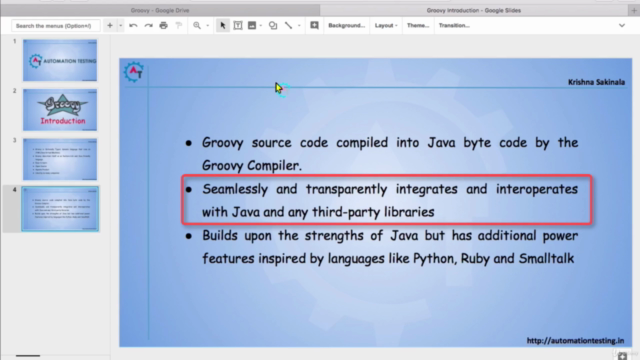Open the zoom level dropdown arrow
Screen dimensions: 640x360
[208, 25]
